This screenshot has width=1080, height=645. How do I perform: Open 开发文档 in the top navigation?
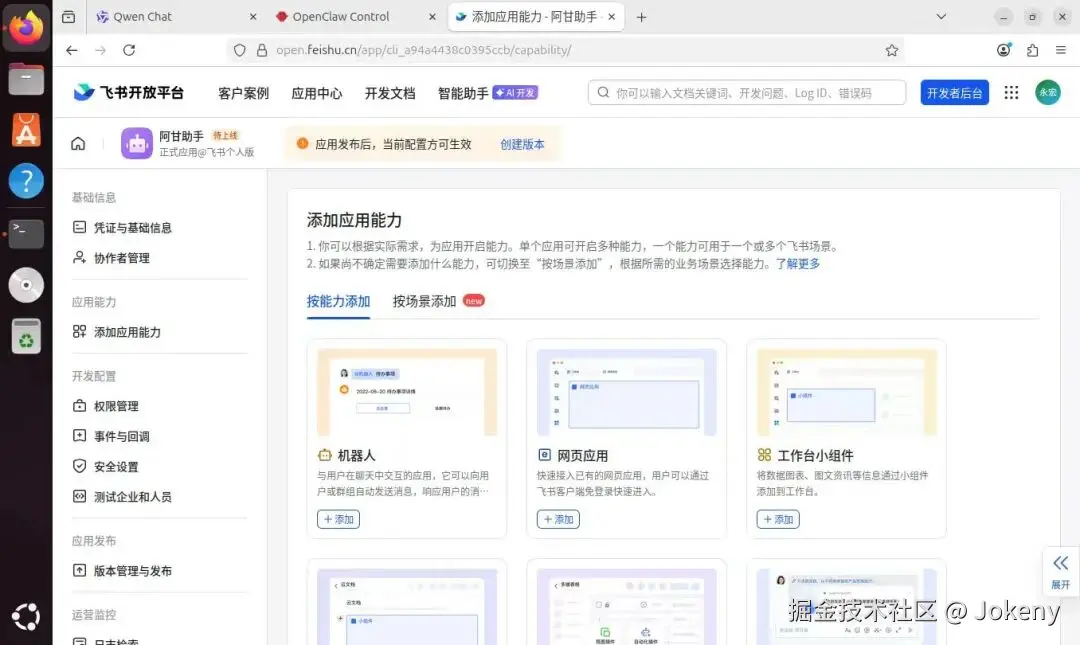coord(390,93)
